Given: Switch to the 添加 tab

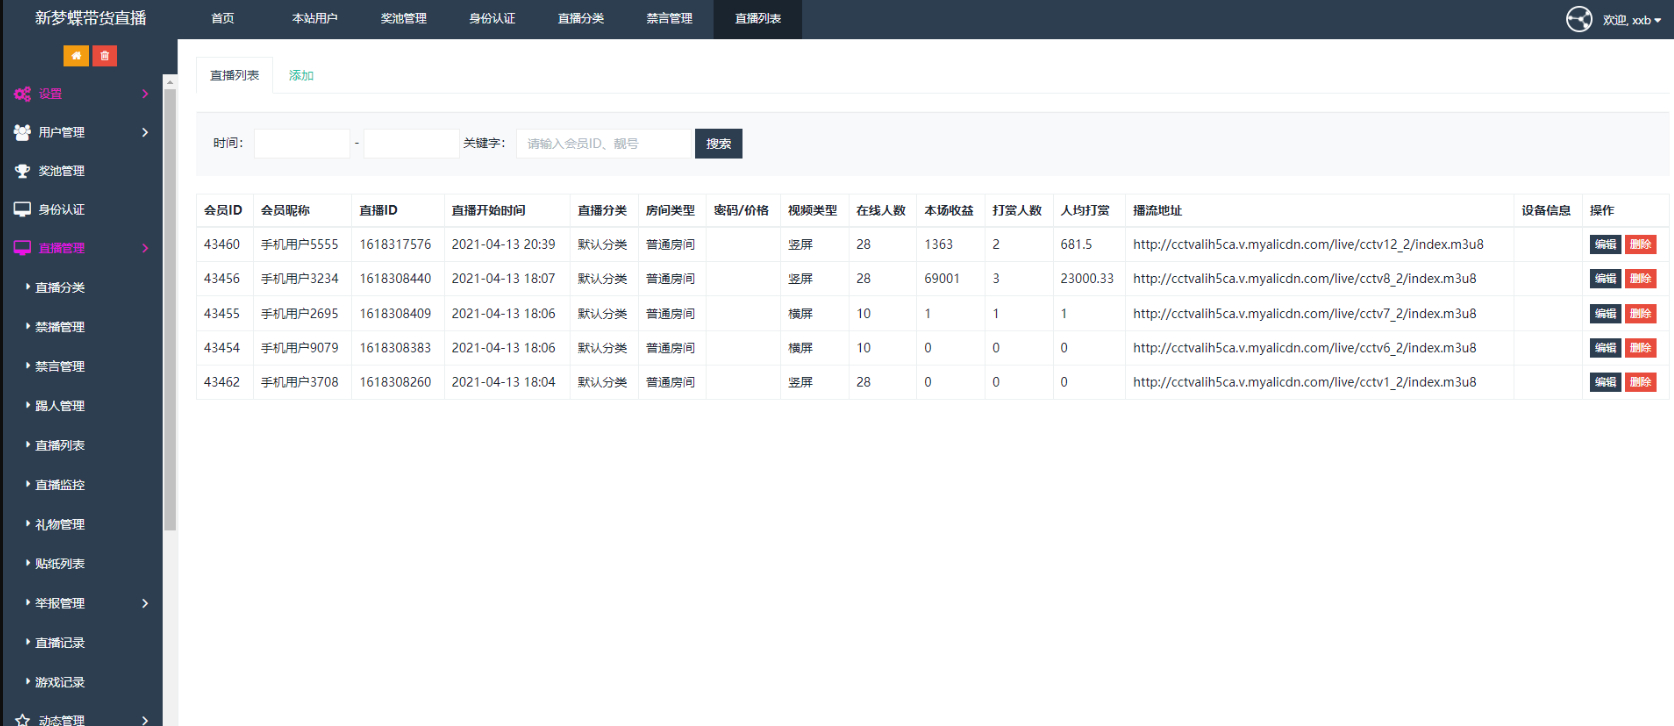Looking at the screenshot, I should point(301,75).
